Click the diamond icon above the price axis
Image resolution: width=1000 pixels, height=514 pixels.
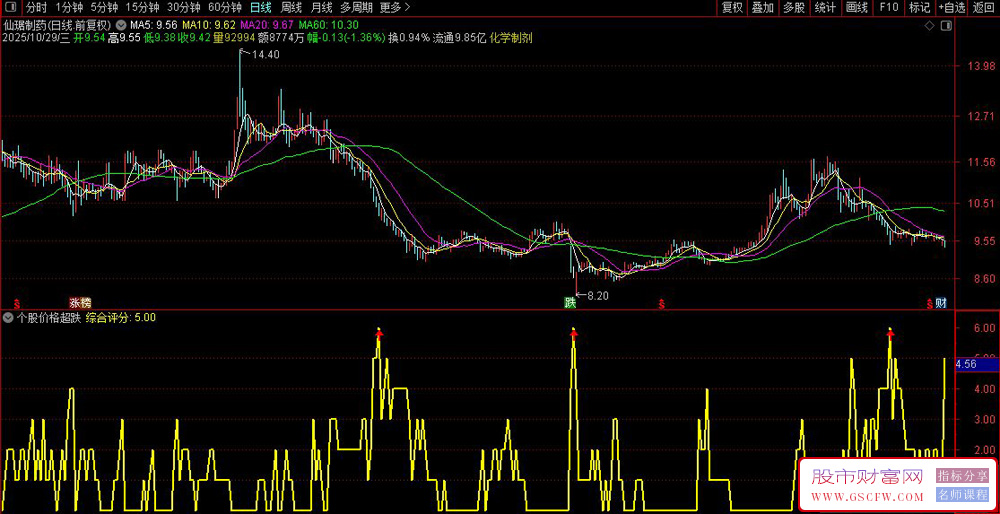pyautogui.click(x=930, y=24)
